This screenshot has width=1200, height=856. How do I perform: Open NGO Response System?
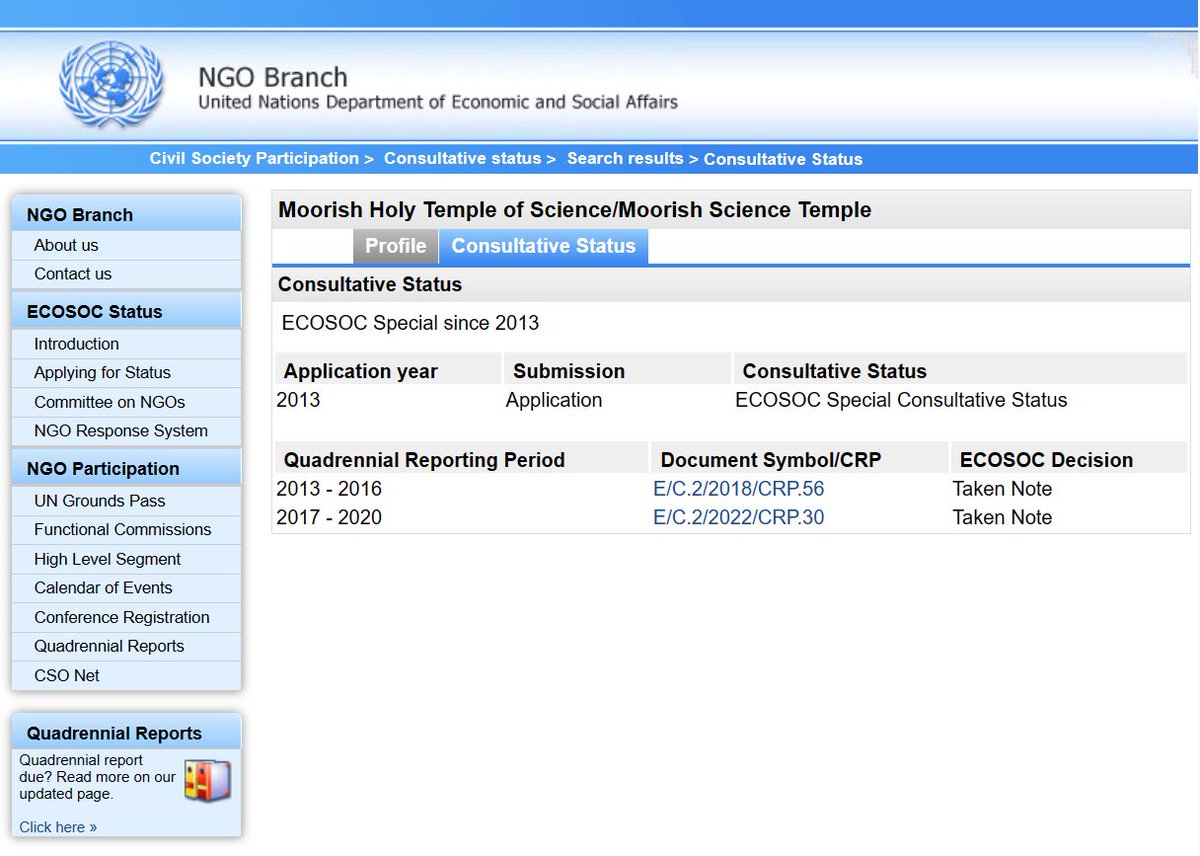(x=121, y=431)
